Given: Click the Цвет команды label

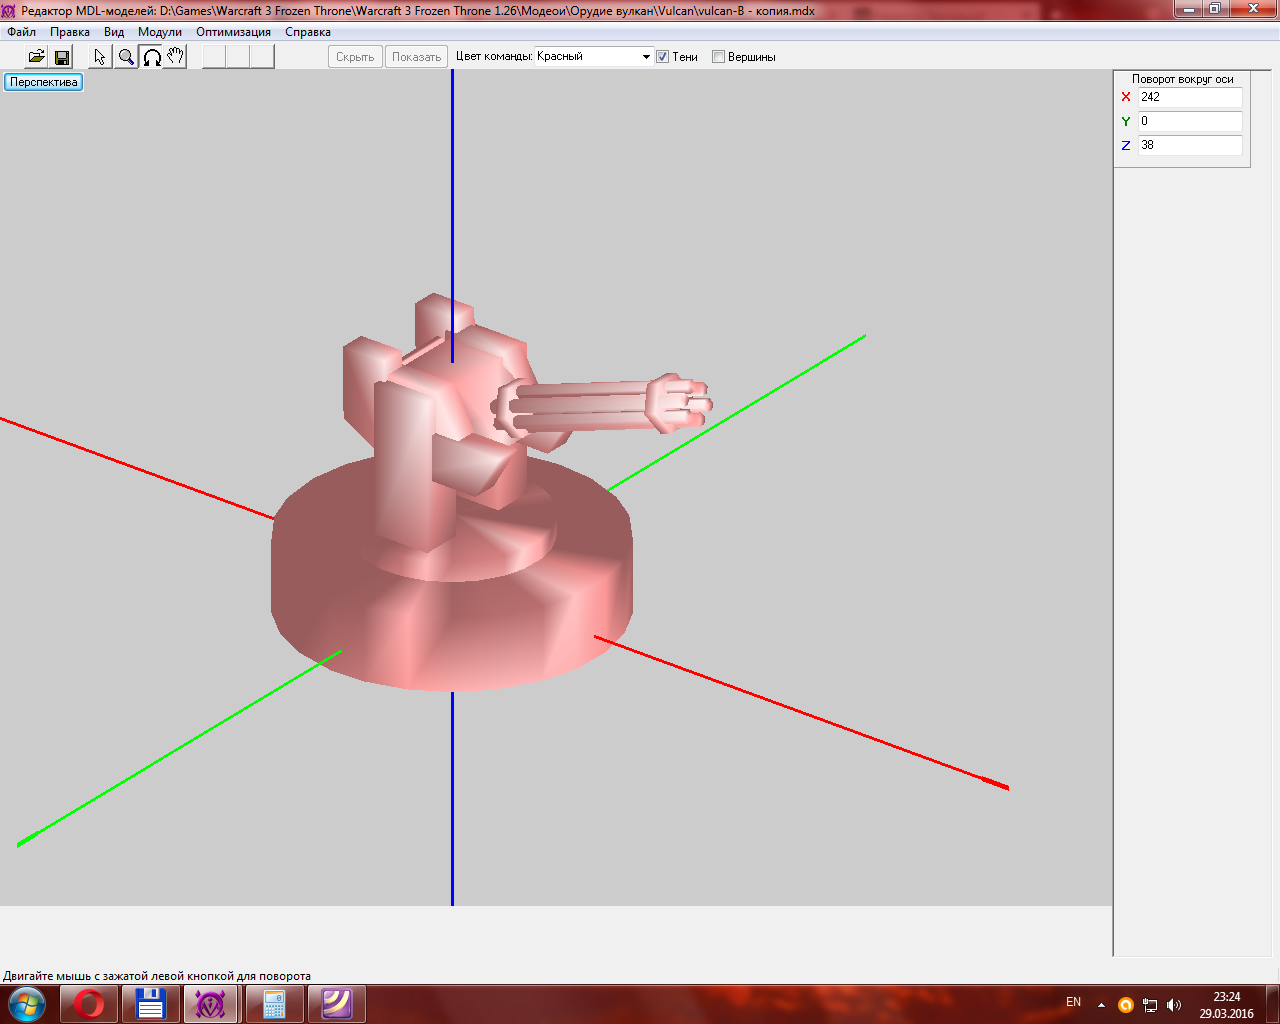Looking at the screenshot, I should [x=494, y=57].
